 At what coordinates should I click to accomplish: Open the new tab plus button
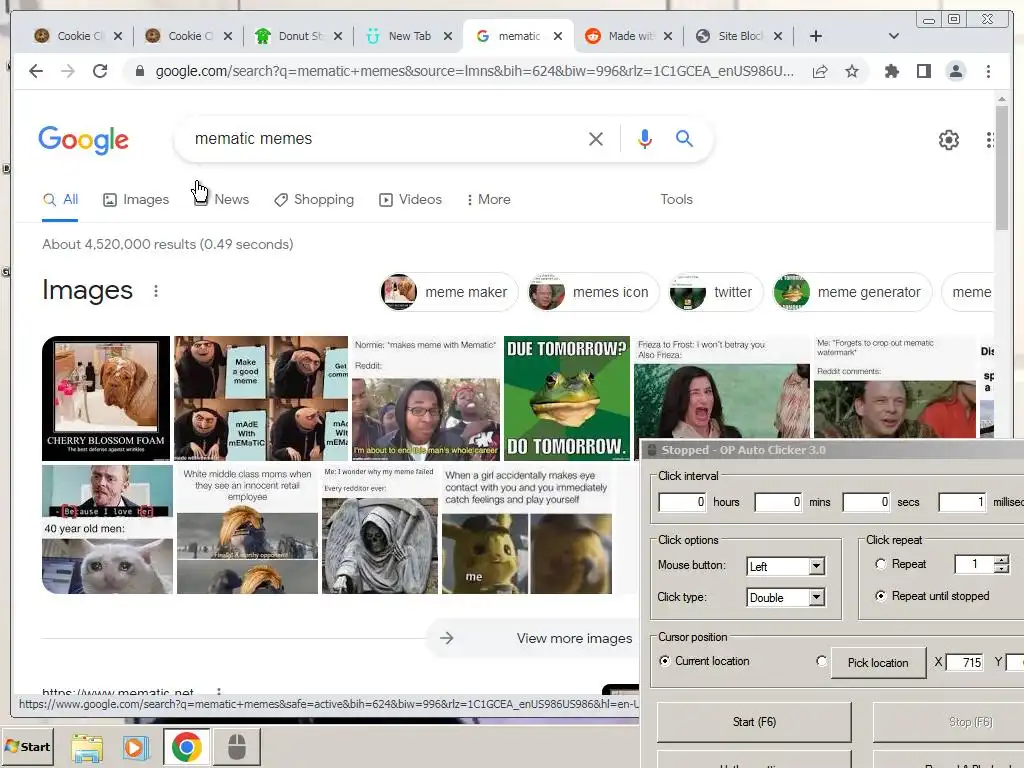[x=816, y=36]
